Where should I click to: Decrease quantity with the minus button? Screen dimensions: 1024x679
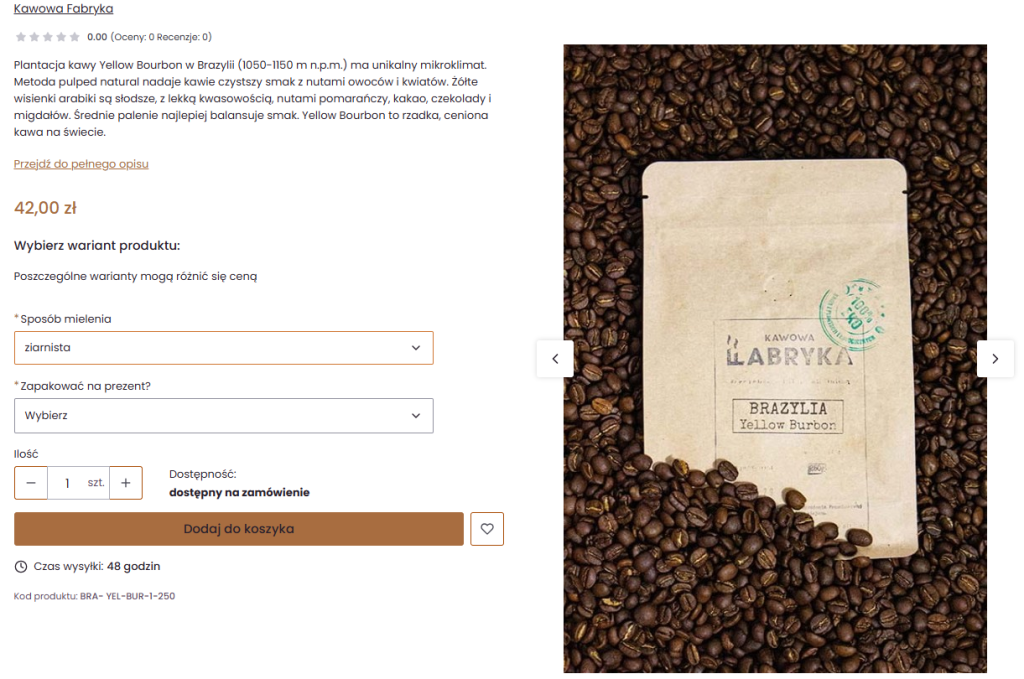coord(31,482)
